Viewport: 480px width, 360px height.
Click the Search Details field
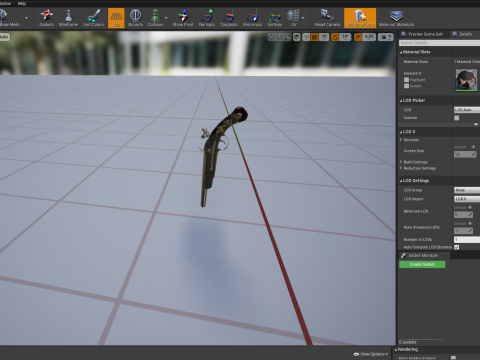tap(439, 43)
